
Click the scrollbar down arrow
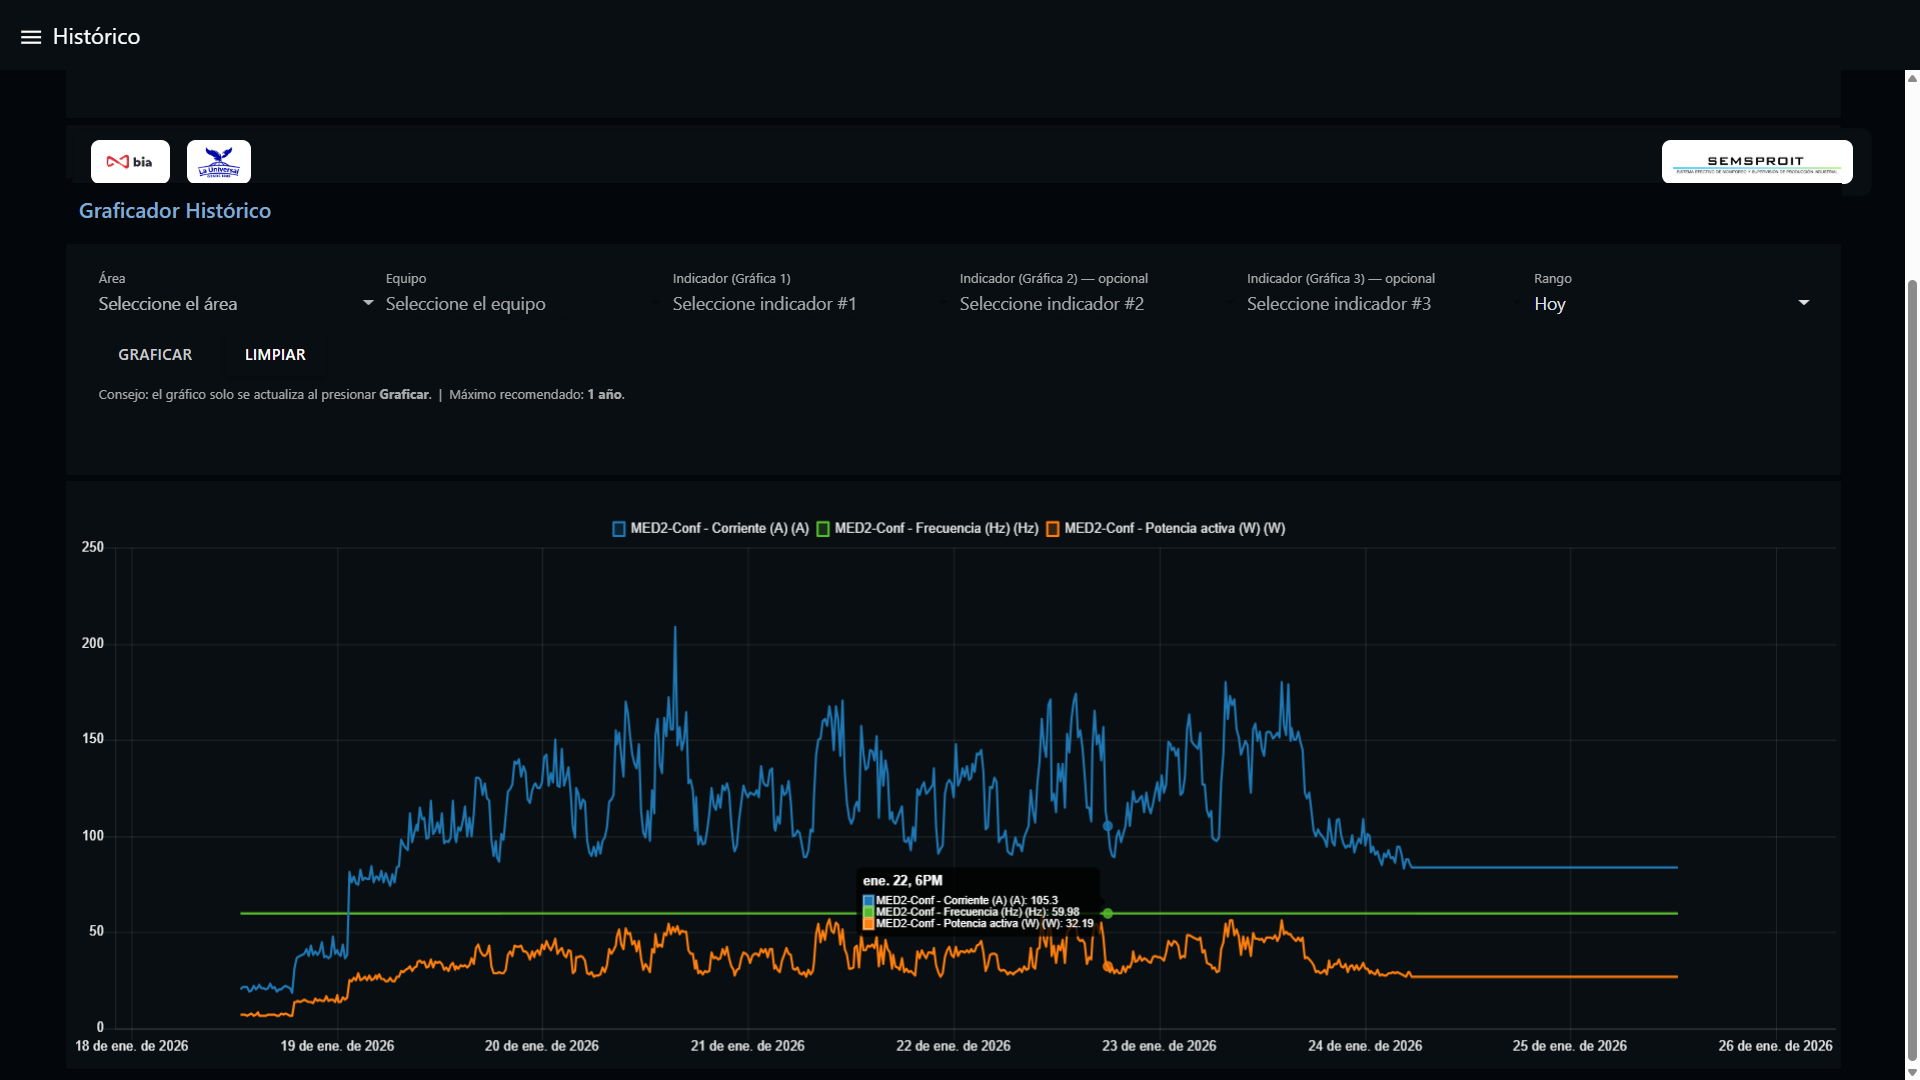point(1912,1072)
